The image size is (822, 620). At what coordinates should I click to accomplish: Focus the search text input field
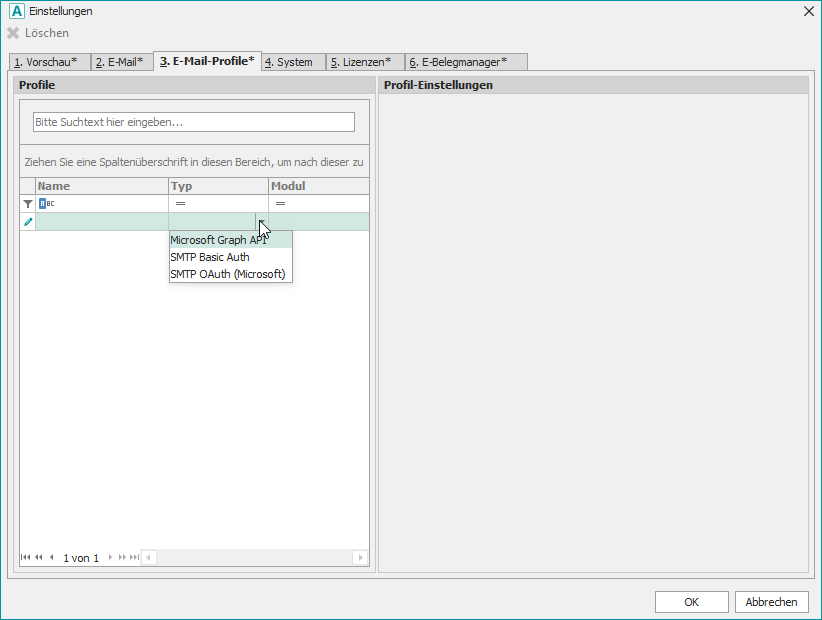(193, 122)
